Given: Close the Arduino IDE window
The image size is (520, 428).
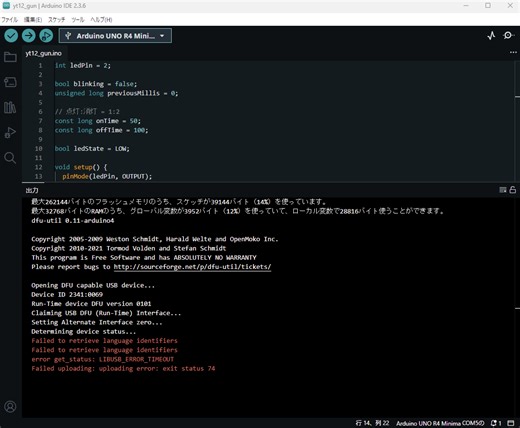Looking at the screenshot, I should 510,6.
